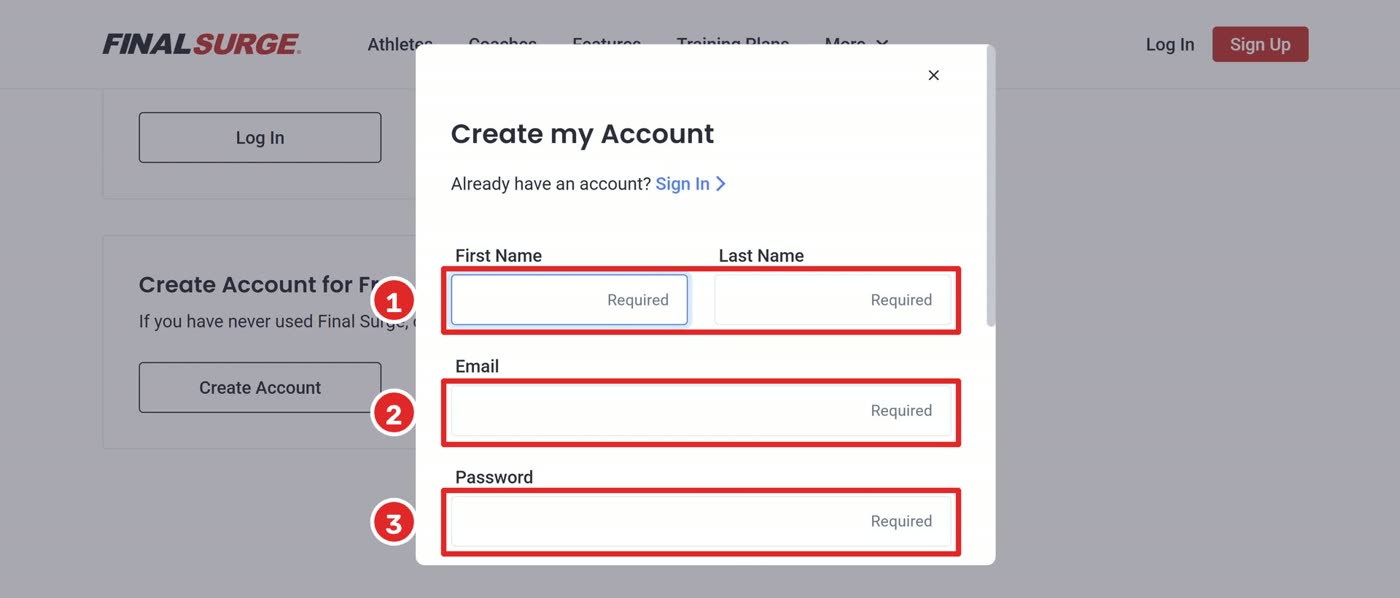Click the Final Surge logo
1400x598 pixels.
point(201,44)
